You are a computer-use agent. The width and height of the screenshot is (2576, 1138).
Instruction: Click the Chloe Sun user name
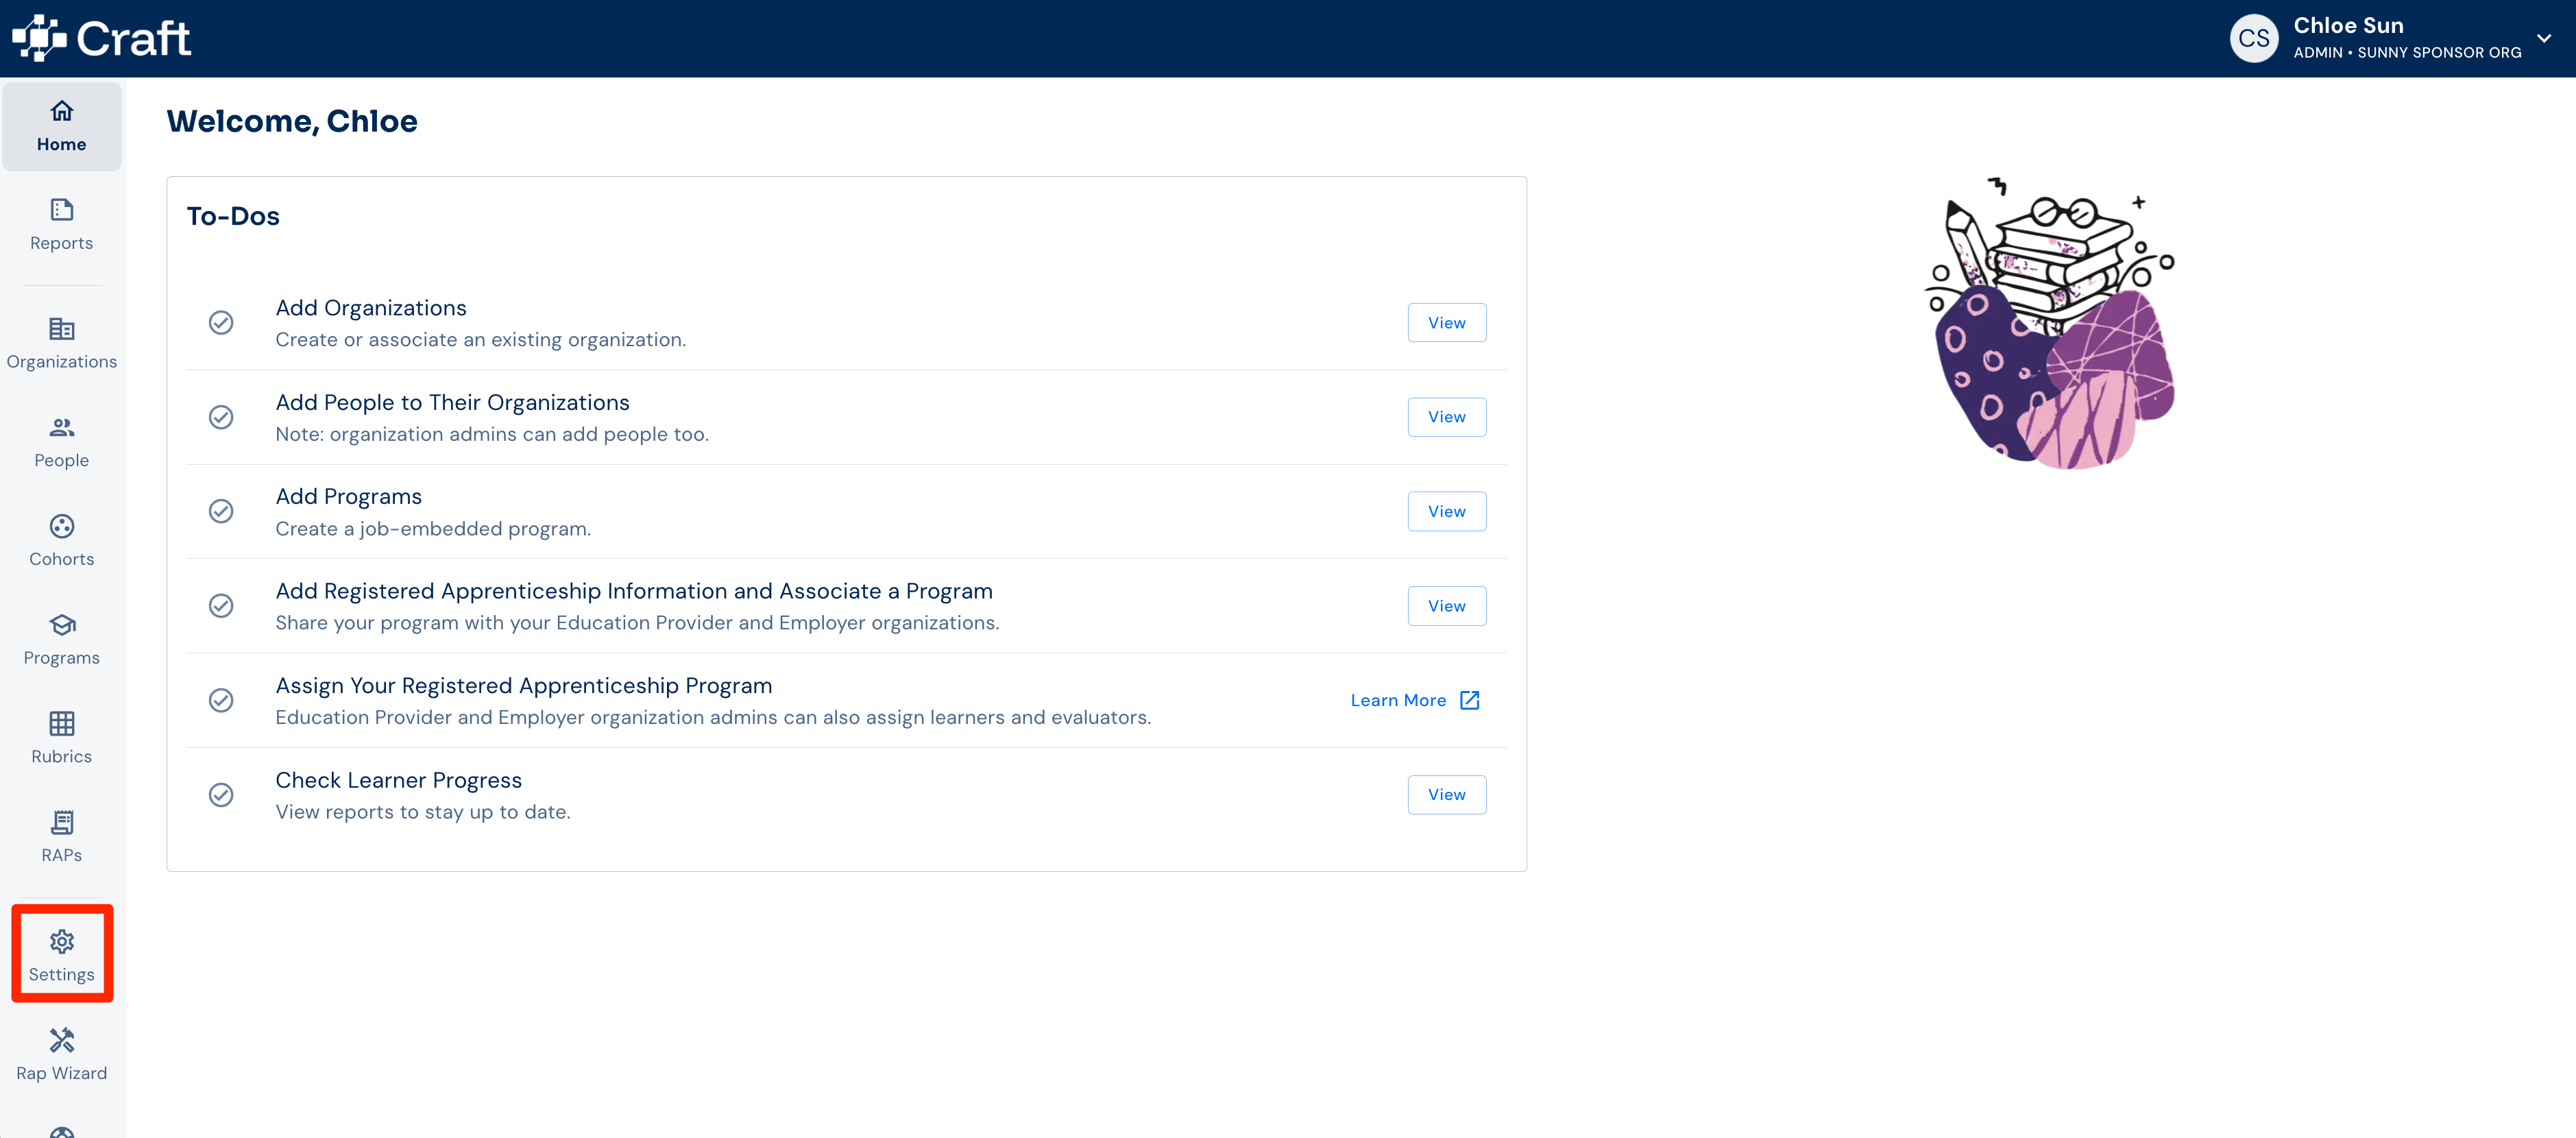pos(2349,25)
